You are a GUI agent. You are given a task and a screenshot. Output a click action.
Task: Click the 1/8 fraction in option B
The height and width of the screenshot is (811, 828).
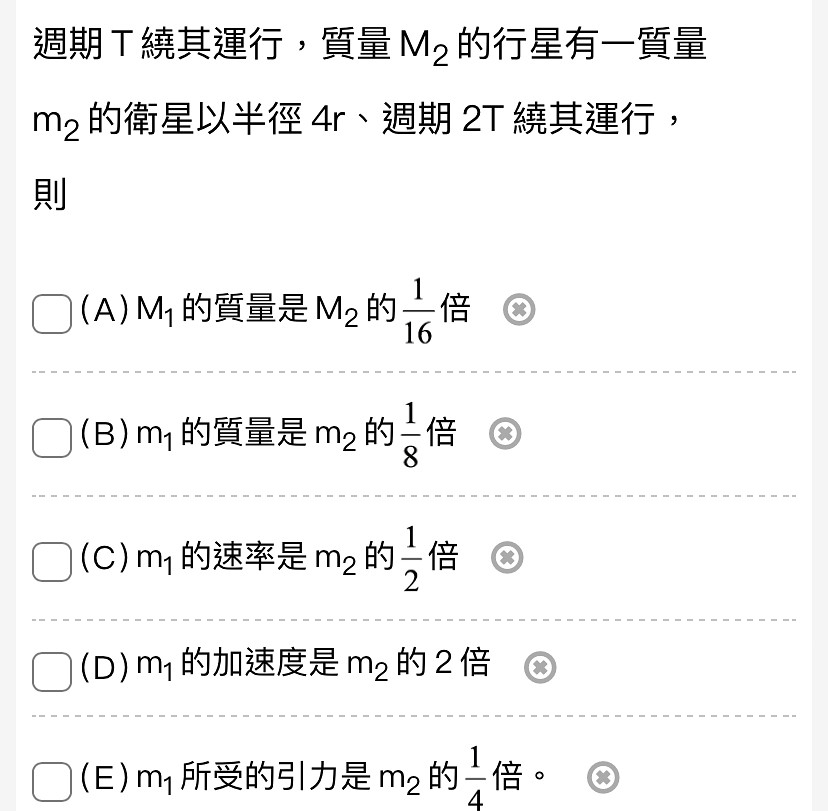(410, 435)
